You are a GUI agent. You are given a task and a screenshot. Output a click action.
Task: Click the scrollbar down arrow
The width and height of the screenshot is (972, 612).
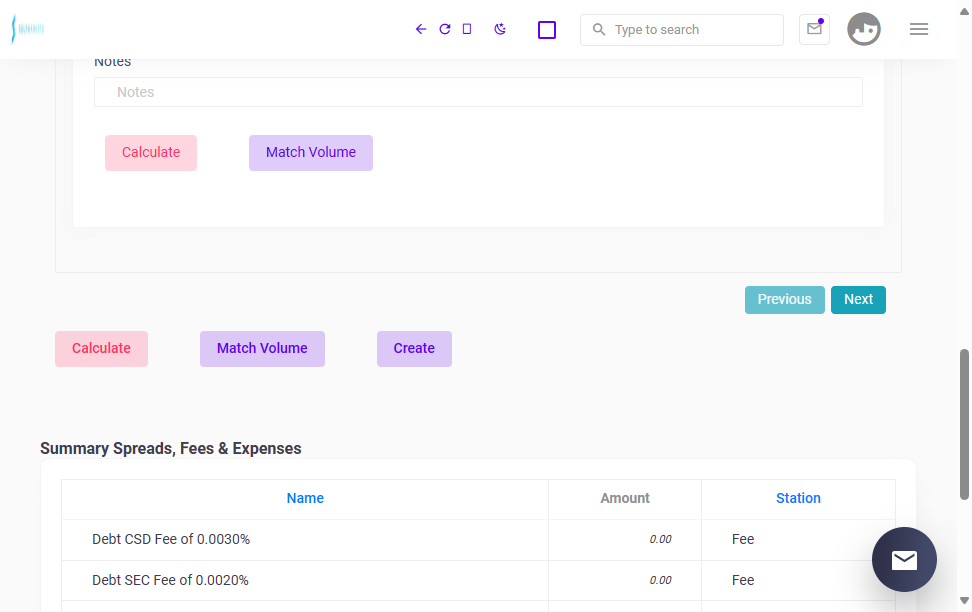964,600
